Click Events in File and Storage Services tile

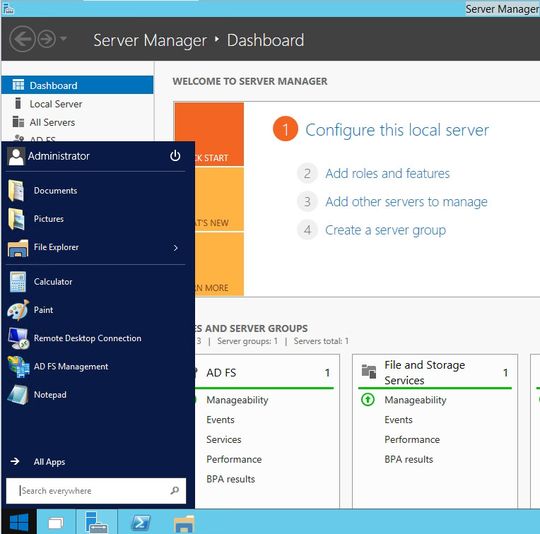point(398,420)
